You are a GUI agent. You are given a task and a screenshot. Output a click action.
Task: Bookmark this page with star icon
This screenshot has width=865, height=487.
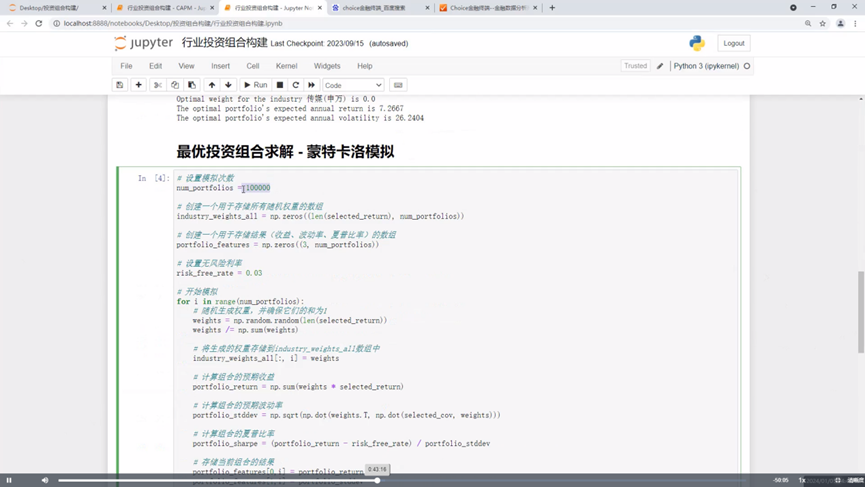tap(823, 23)
